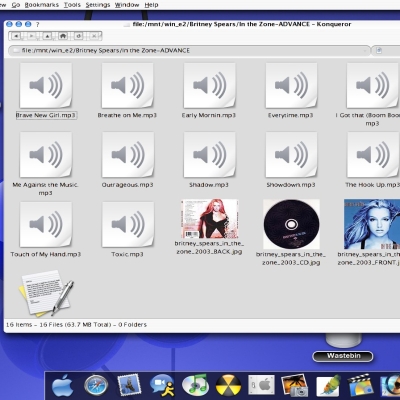
Task: Open the Bookmarks menu
Action: [x=42, y=5]
